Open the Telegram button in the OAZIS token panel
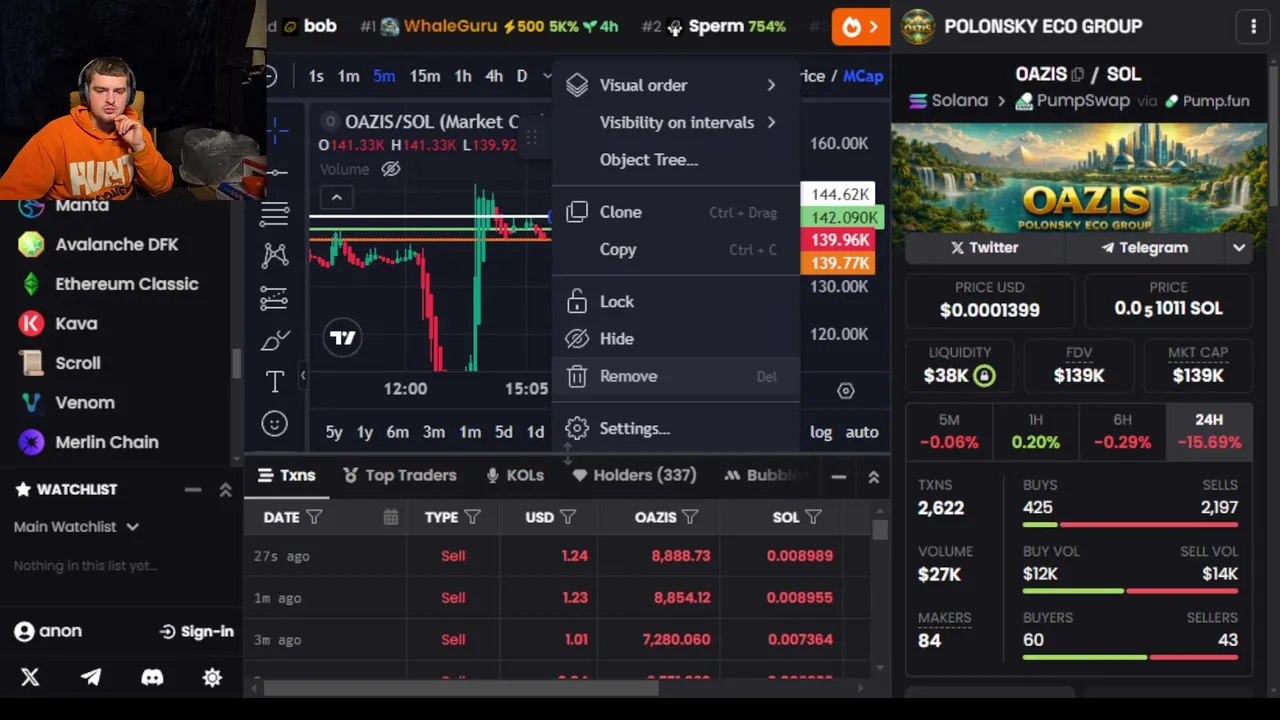The height and width of the screenshot is (720, 1280). click(x=1144, y=248)
